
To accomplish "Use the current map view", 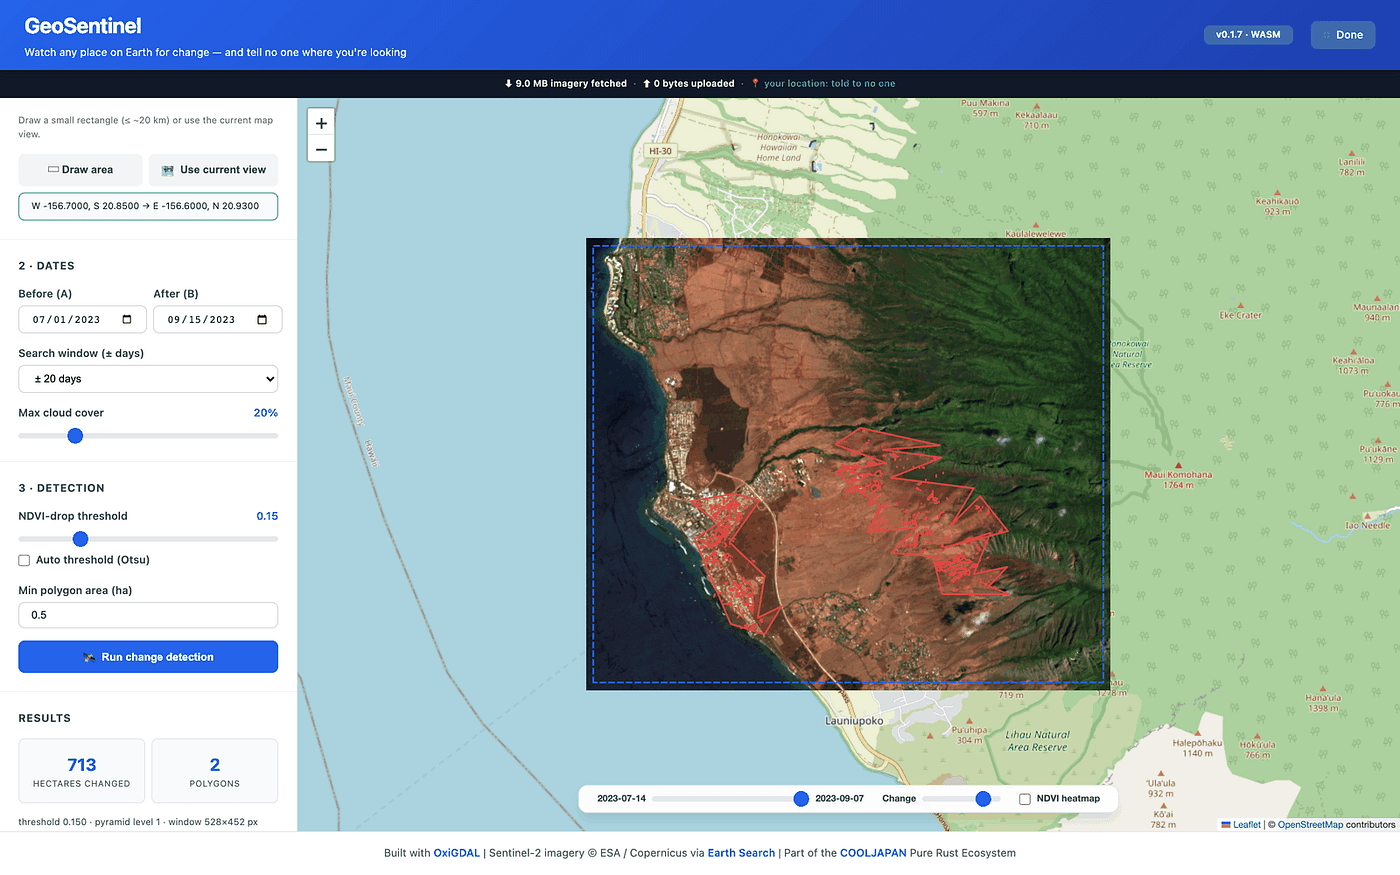I will coord(213,170).
